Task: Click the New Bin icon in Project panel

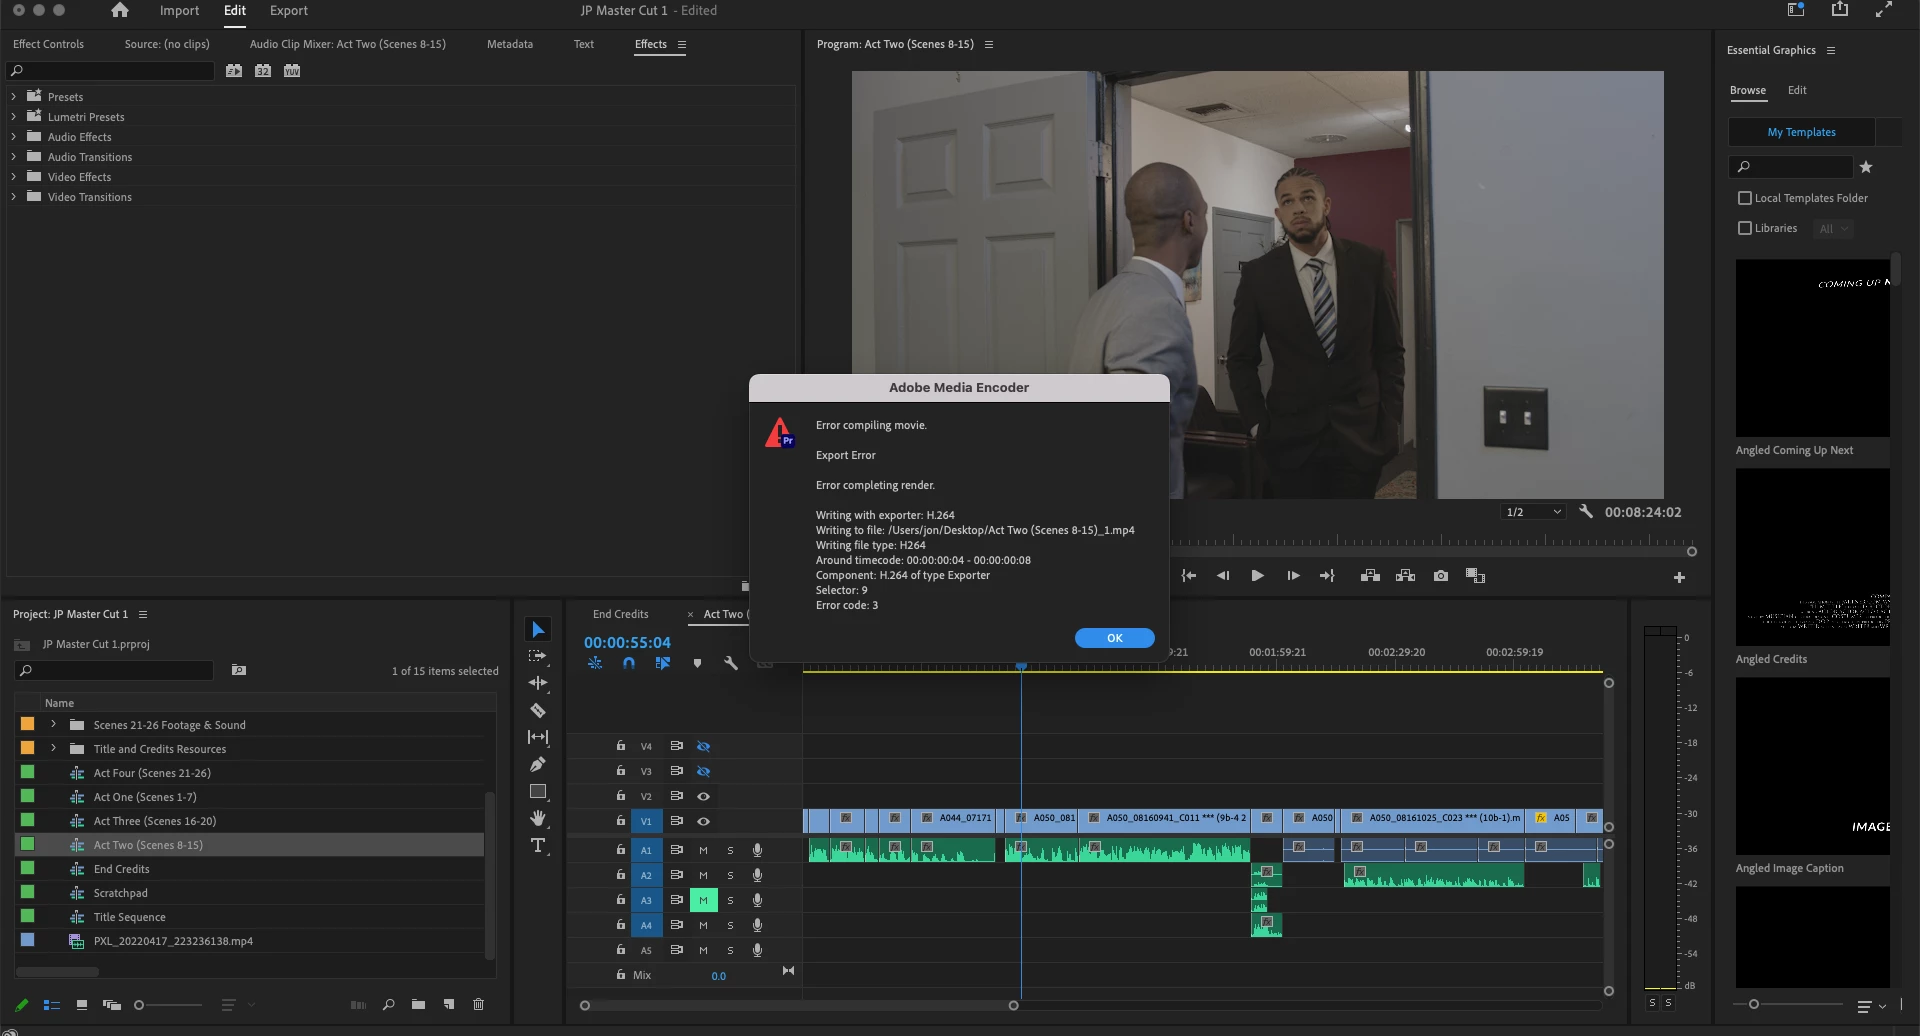Action: (418, 1004)
